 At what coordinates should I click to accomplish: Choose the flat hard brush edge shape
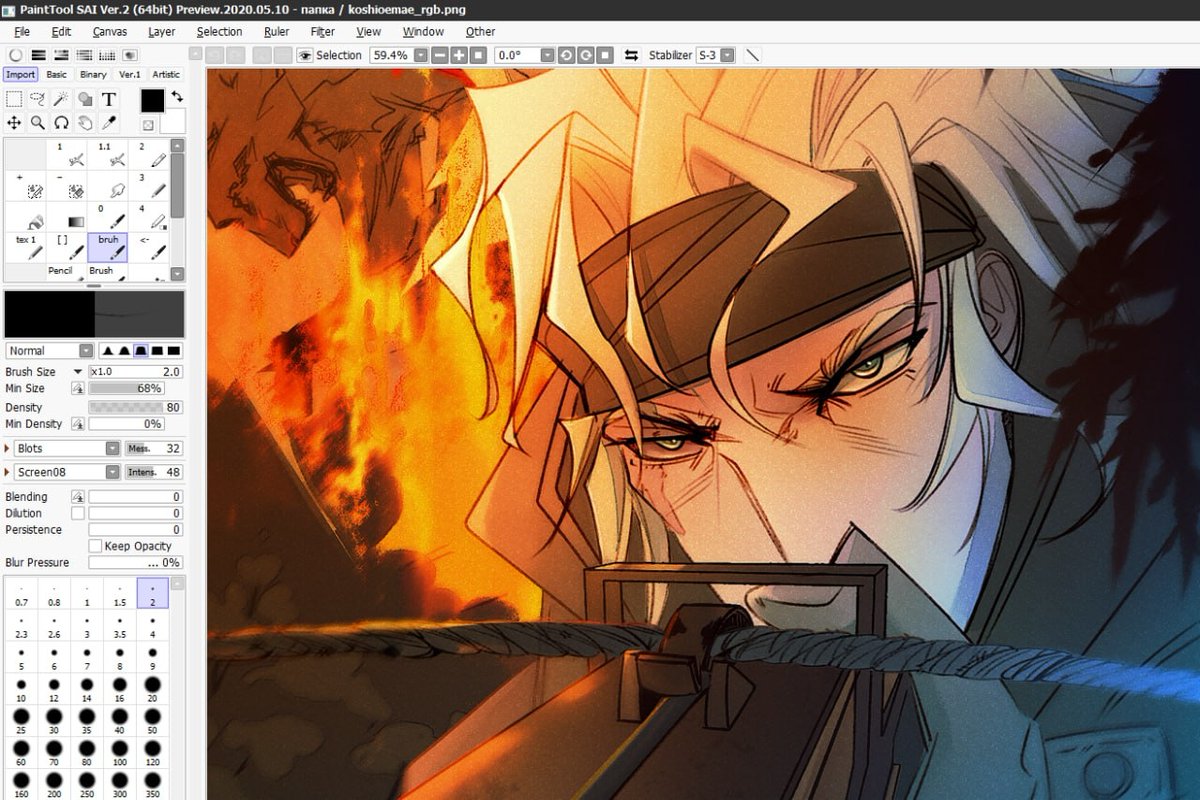(174, 351)
